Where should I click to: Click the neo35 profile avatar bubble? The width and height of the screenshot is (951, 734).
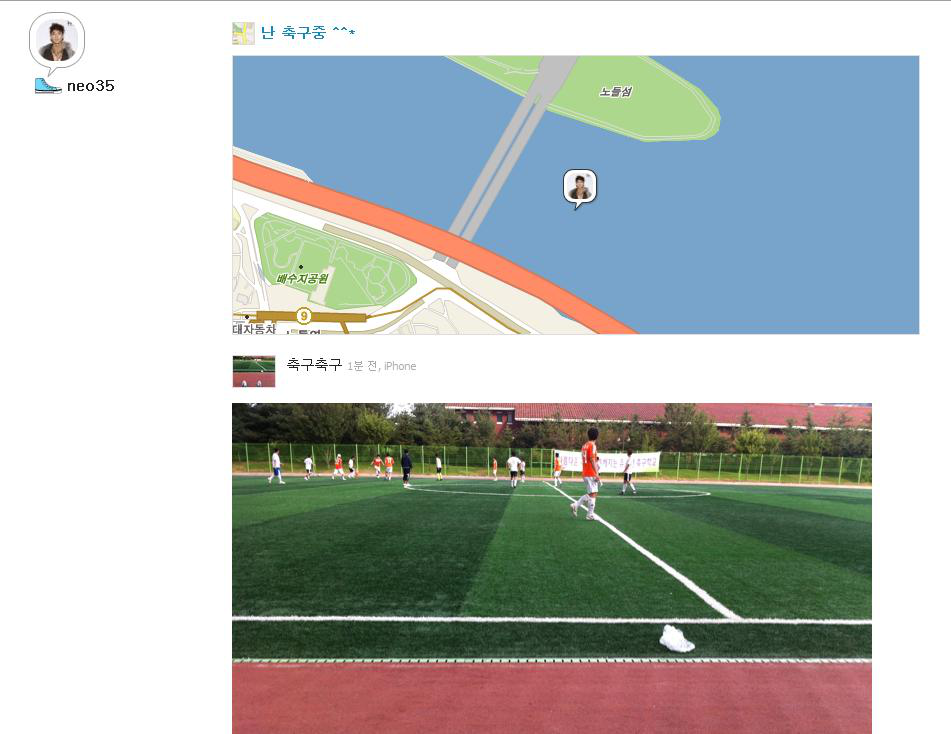pos(57,43)
